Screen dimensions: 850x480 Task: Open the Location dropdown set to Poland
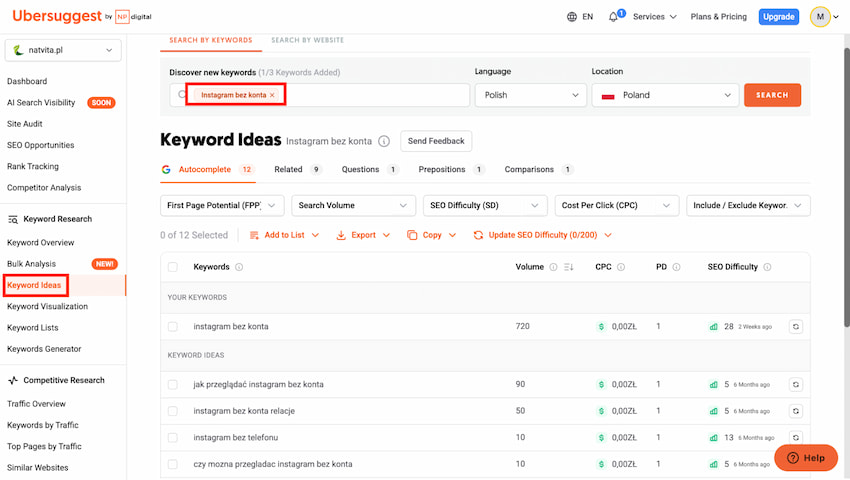coord(665,95)
